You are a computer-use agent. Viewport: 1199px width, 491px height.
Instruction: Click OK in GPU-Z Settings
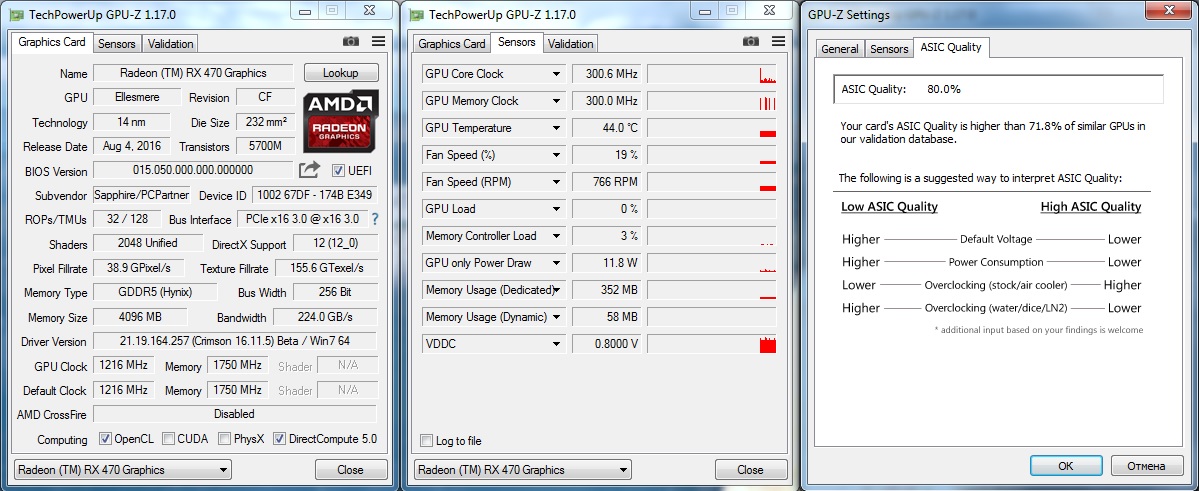(1066, 466)
